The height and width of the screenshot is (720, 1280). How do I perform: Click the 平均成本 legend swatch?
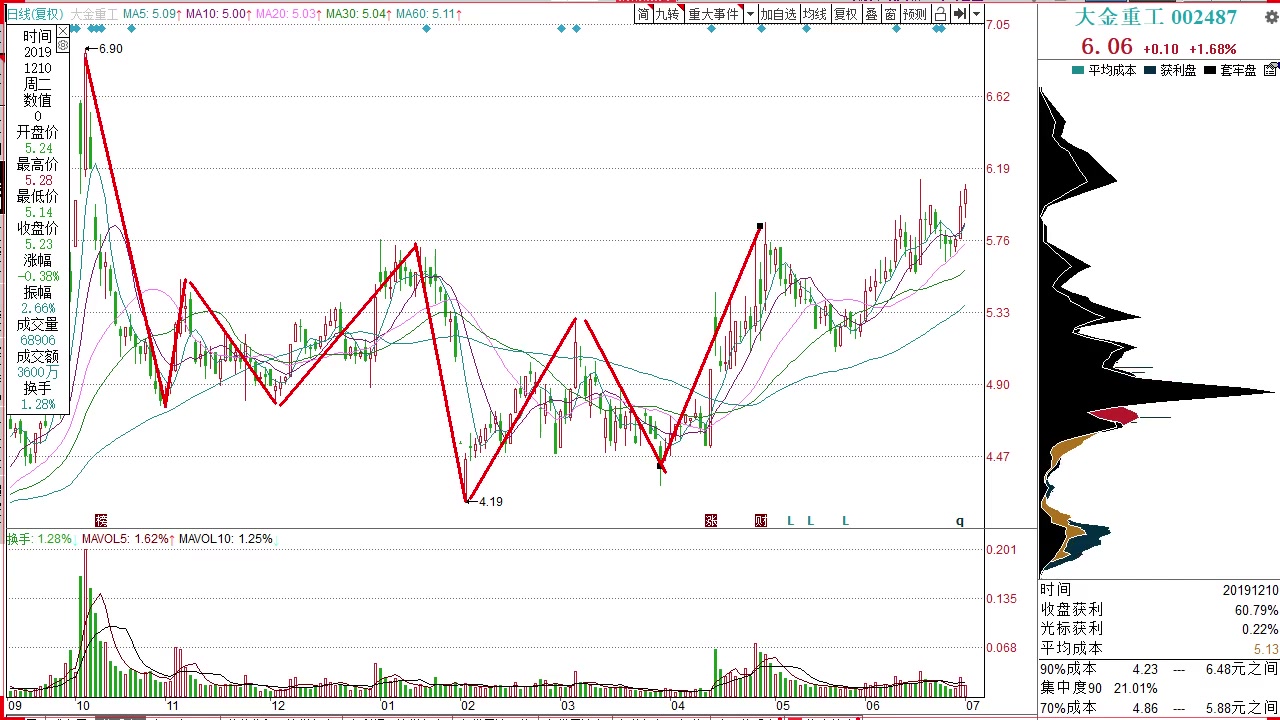point(1077,70)
